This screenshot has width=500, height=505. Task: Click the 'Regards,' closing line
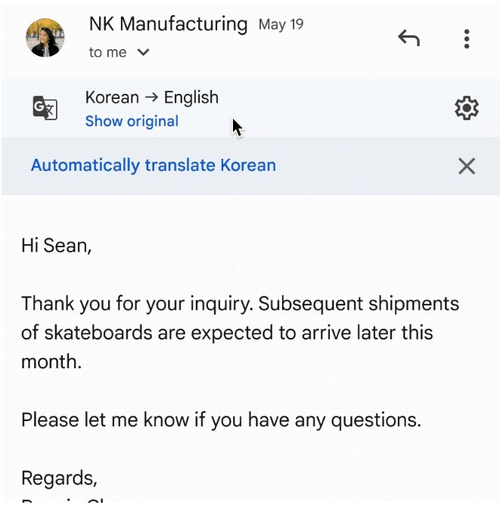click(x=59, y=479)
